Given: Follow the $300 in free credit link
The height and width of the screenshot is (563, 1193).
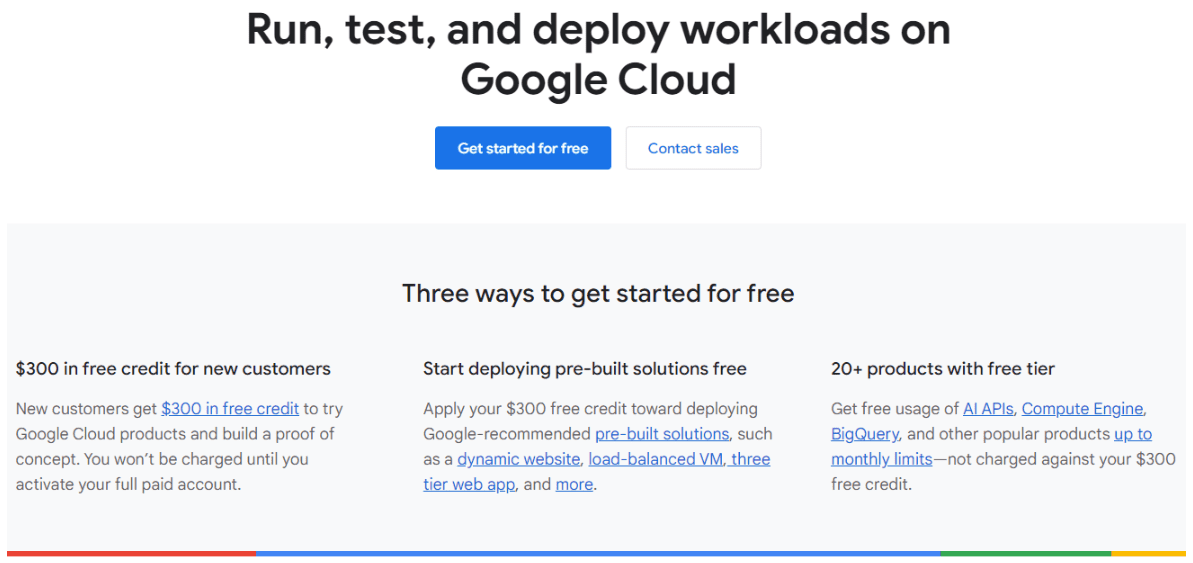Looking at the screenshot, I should (x=230, y=409).
